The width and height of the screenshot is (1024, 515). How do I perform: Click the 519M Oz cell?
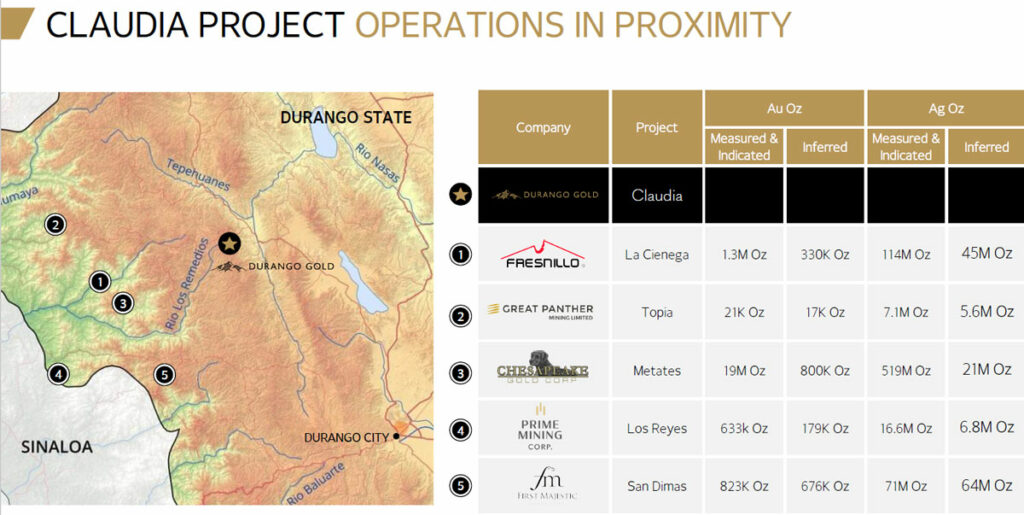click(x=906, y=370)
